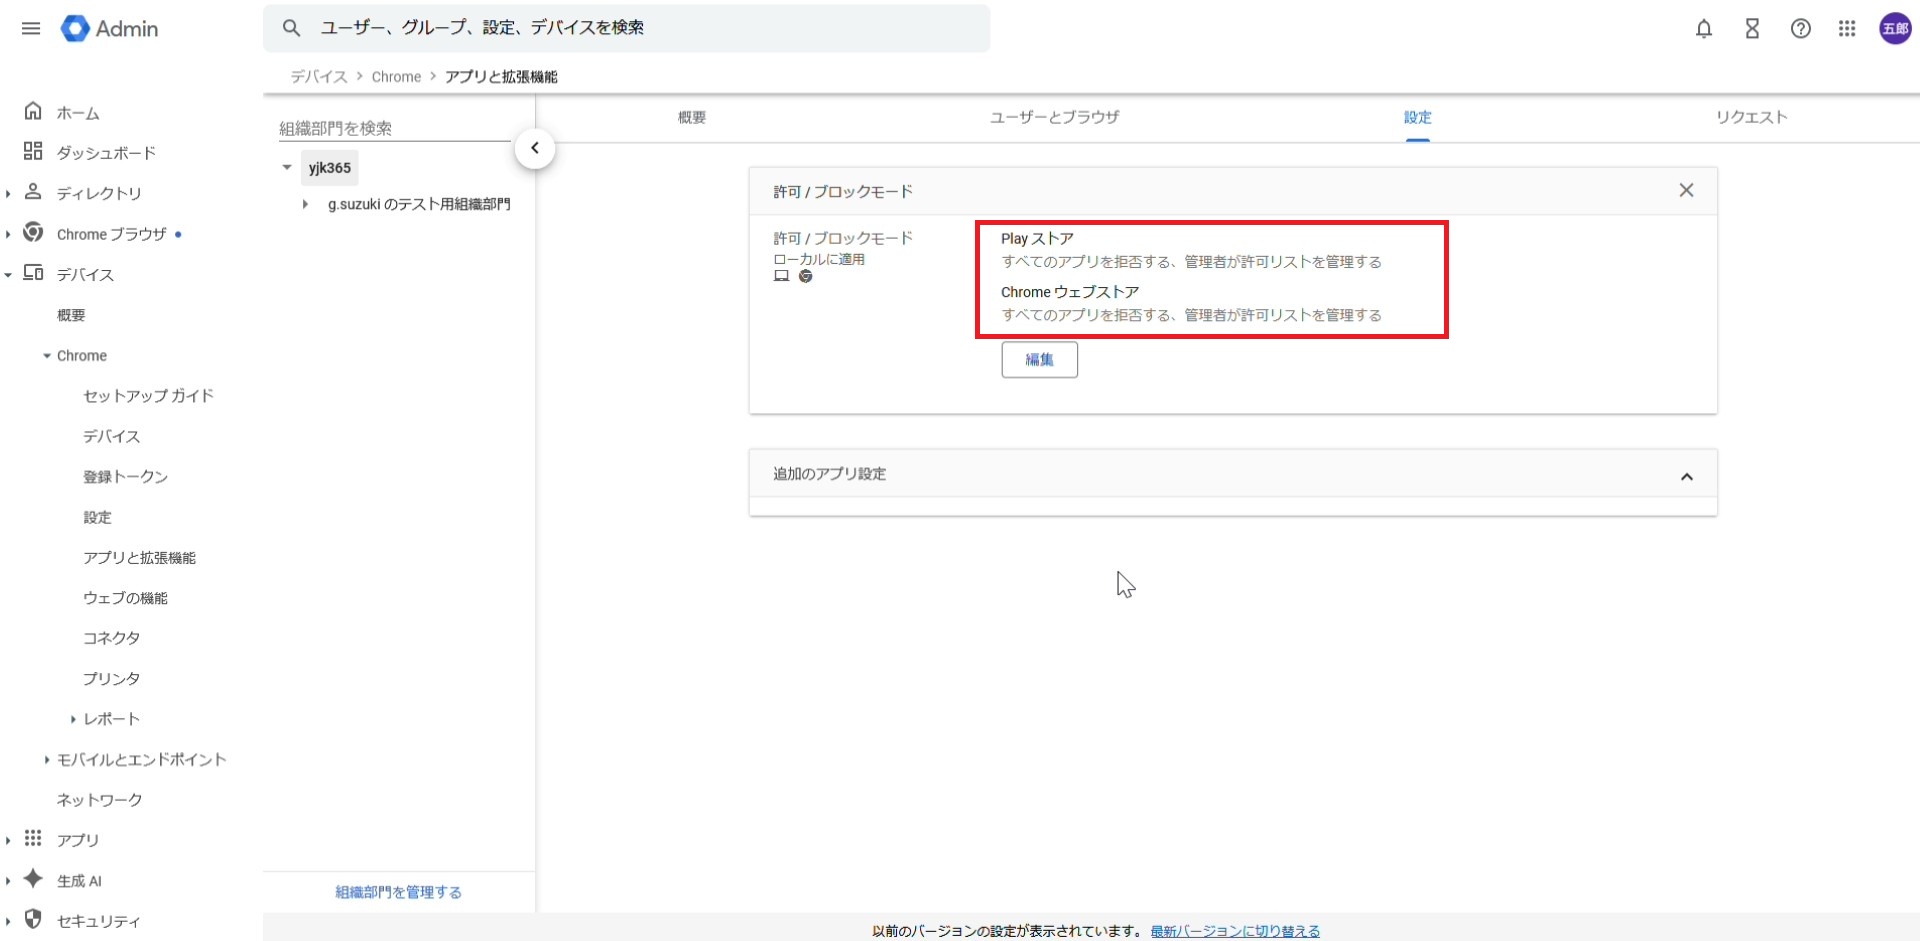
Task: Switch to the ユーザーとブラウザ tab
Action: click(x=1054, y=117)
